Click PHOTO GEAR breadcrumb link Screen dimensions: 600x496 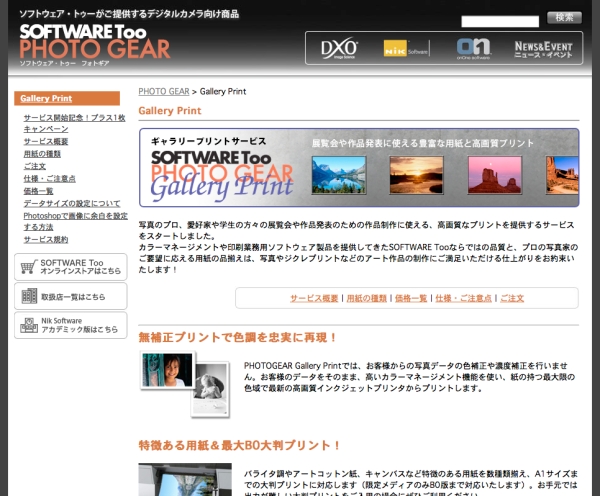[x=163, y=91]
